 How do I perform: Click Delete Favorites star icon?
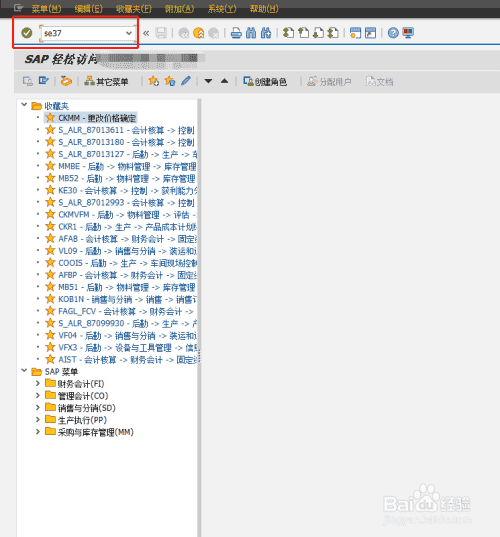(170, 81)
